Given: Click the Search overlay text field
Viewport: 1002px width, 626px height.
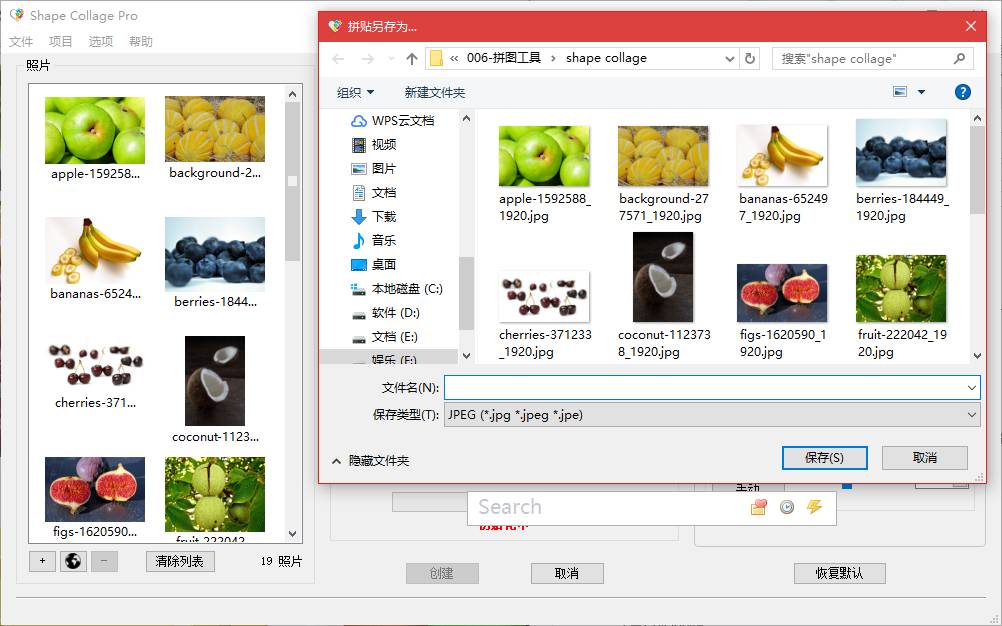Looking at the screenshot, I should pyautogui.click(x=607, y=507).
